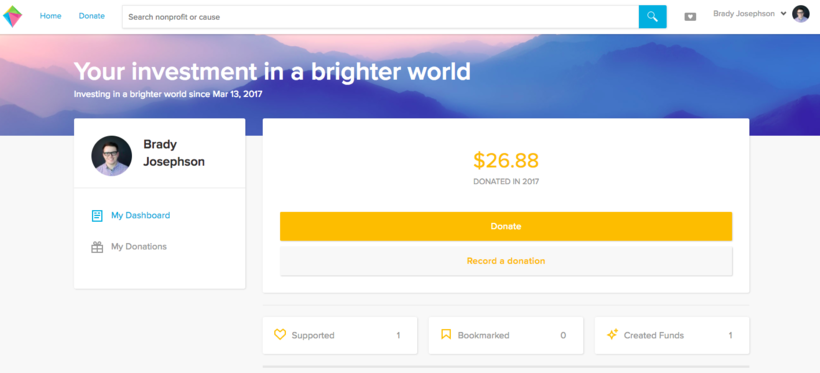This screenshot has height=373, width=820.
Task: Click the Created Funds sparkle icon
Action: (612, 334)
